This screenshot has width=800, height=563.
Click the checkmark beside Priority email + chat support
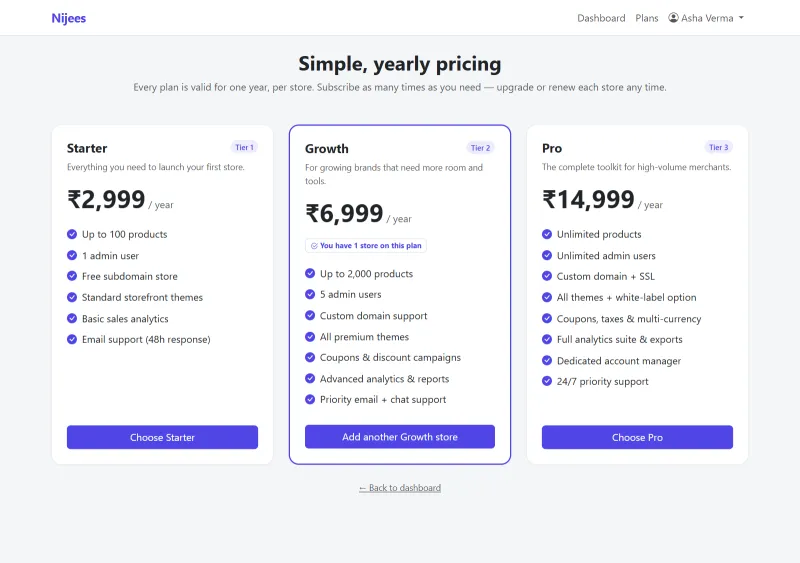310,399
